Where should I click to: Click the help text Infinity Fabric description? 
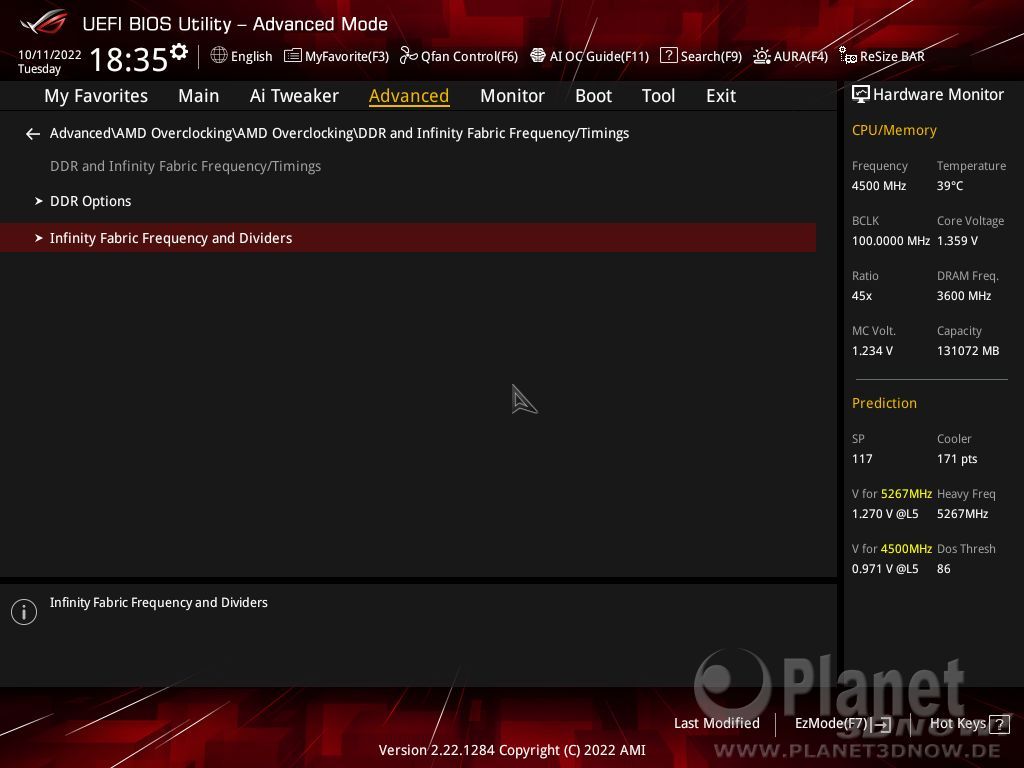click(x=159, y=603)
